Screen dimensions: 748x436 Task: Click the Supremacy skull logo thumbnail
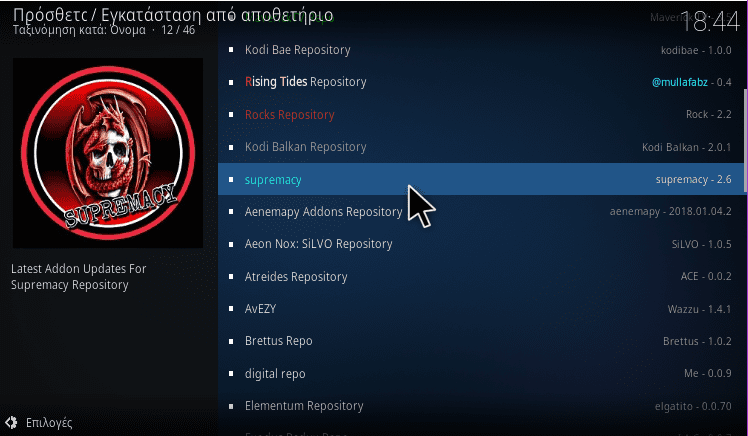click(x=108, y=153)
